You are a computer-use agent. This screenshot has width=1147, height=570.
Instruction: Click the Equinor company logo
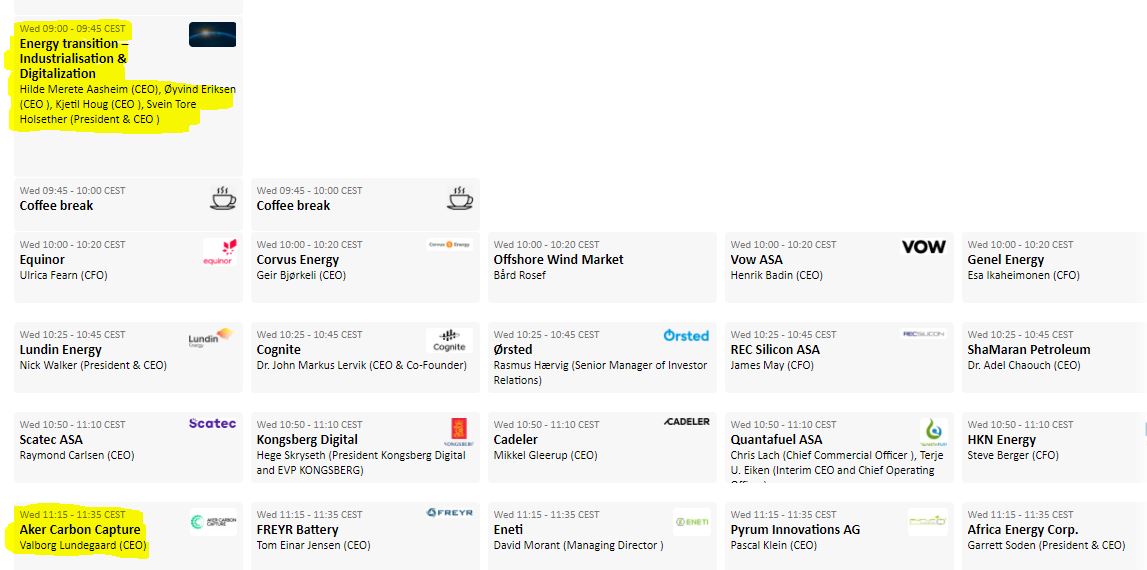point(219,251)
